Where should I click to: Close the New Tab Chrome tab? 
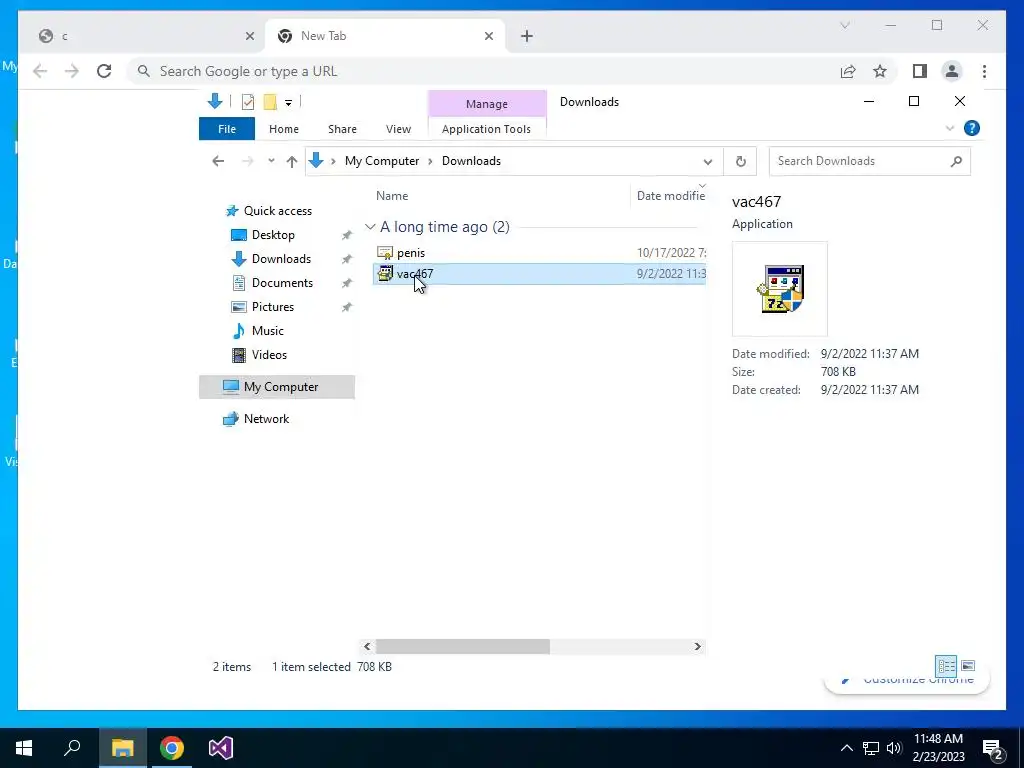click(x=488, y=36)
